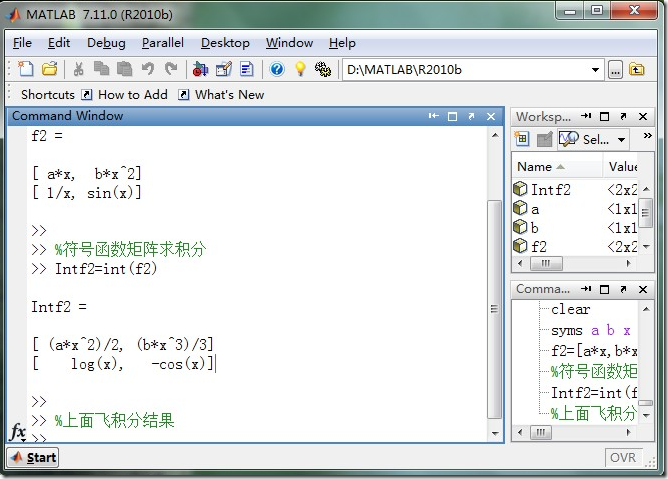Click the Cut scissors icon

[x=78, y=69]
